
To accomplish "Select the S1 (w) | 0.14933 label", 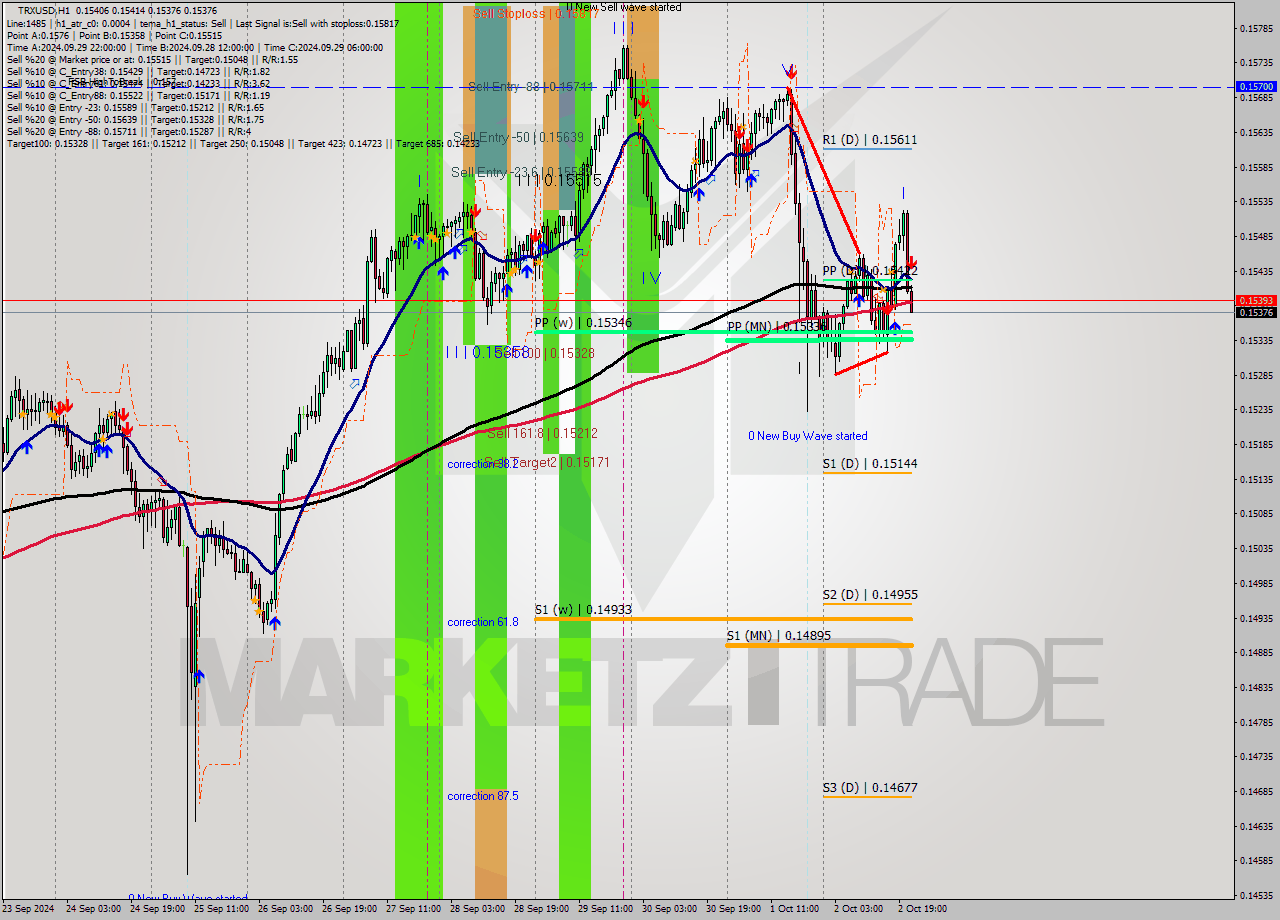I will (x=583, y=609).
